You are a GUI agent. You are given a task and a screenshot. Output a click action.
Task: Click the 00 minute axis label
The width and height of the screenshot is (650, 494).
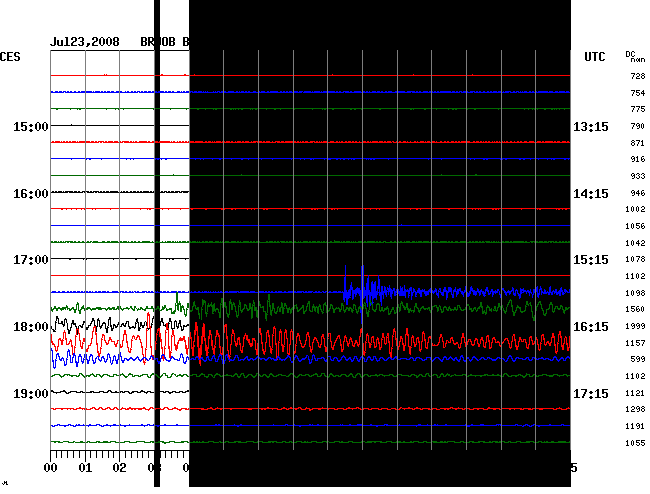(x=51, y=468)
